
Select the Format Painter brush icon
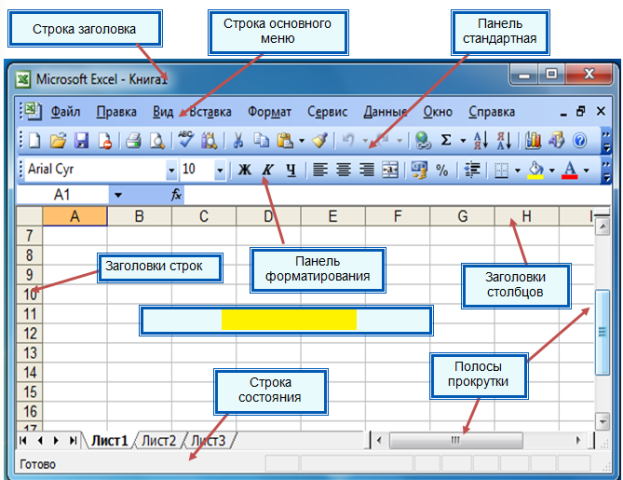[320, 141]
